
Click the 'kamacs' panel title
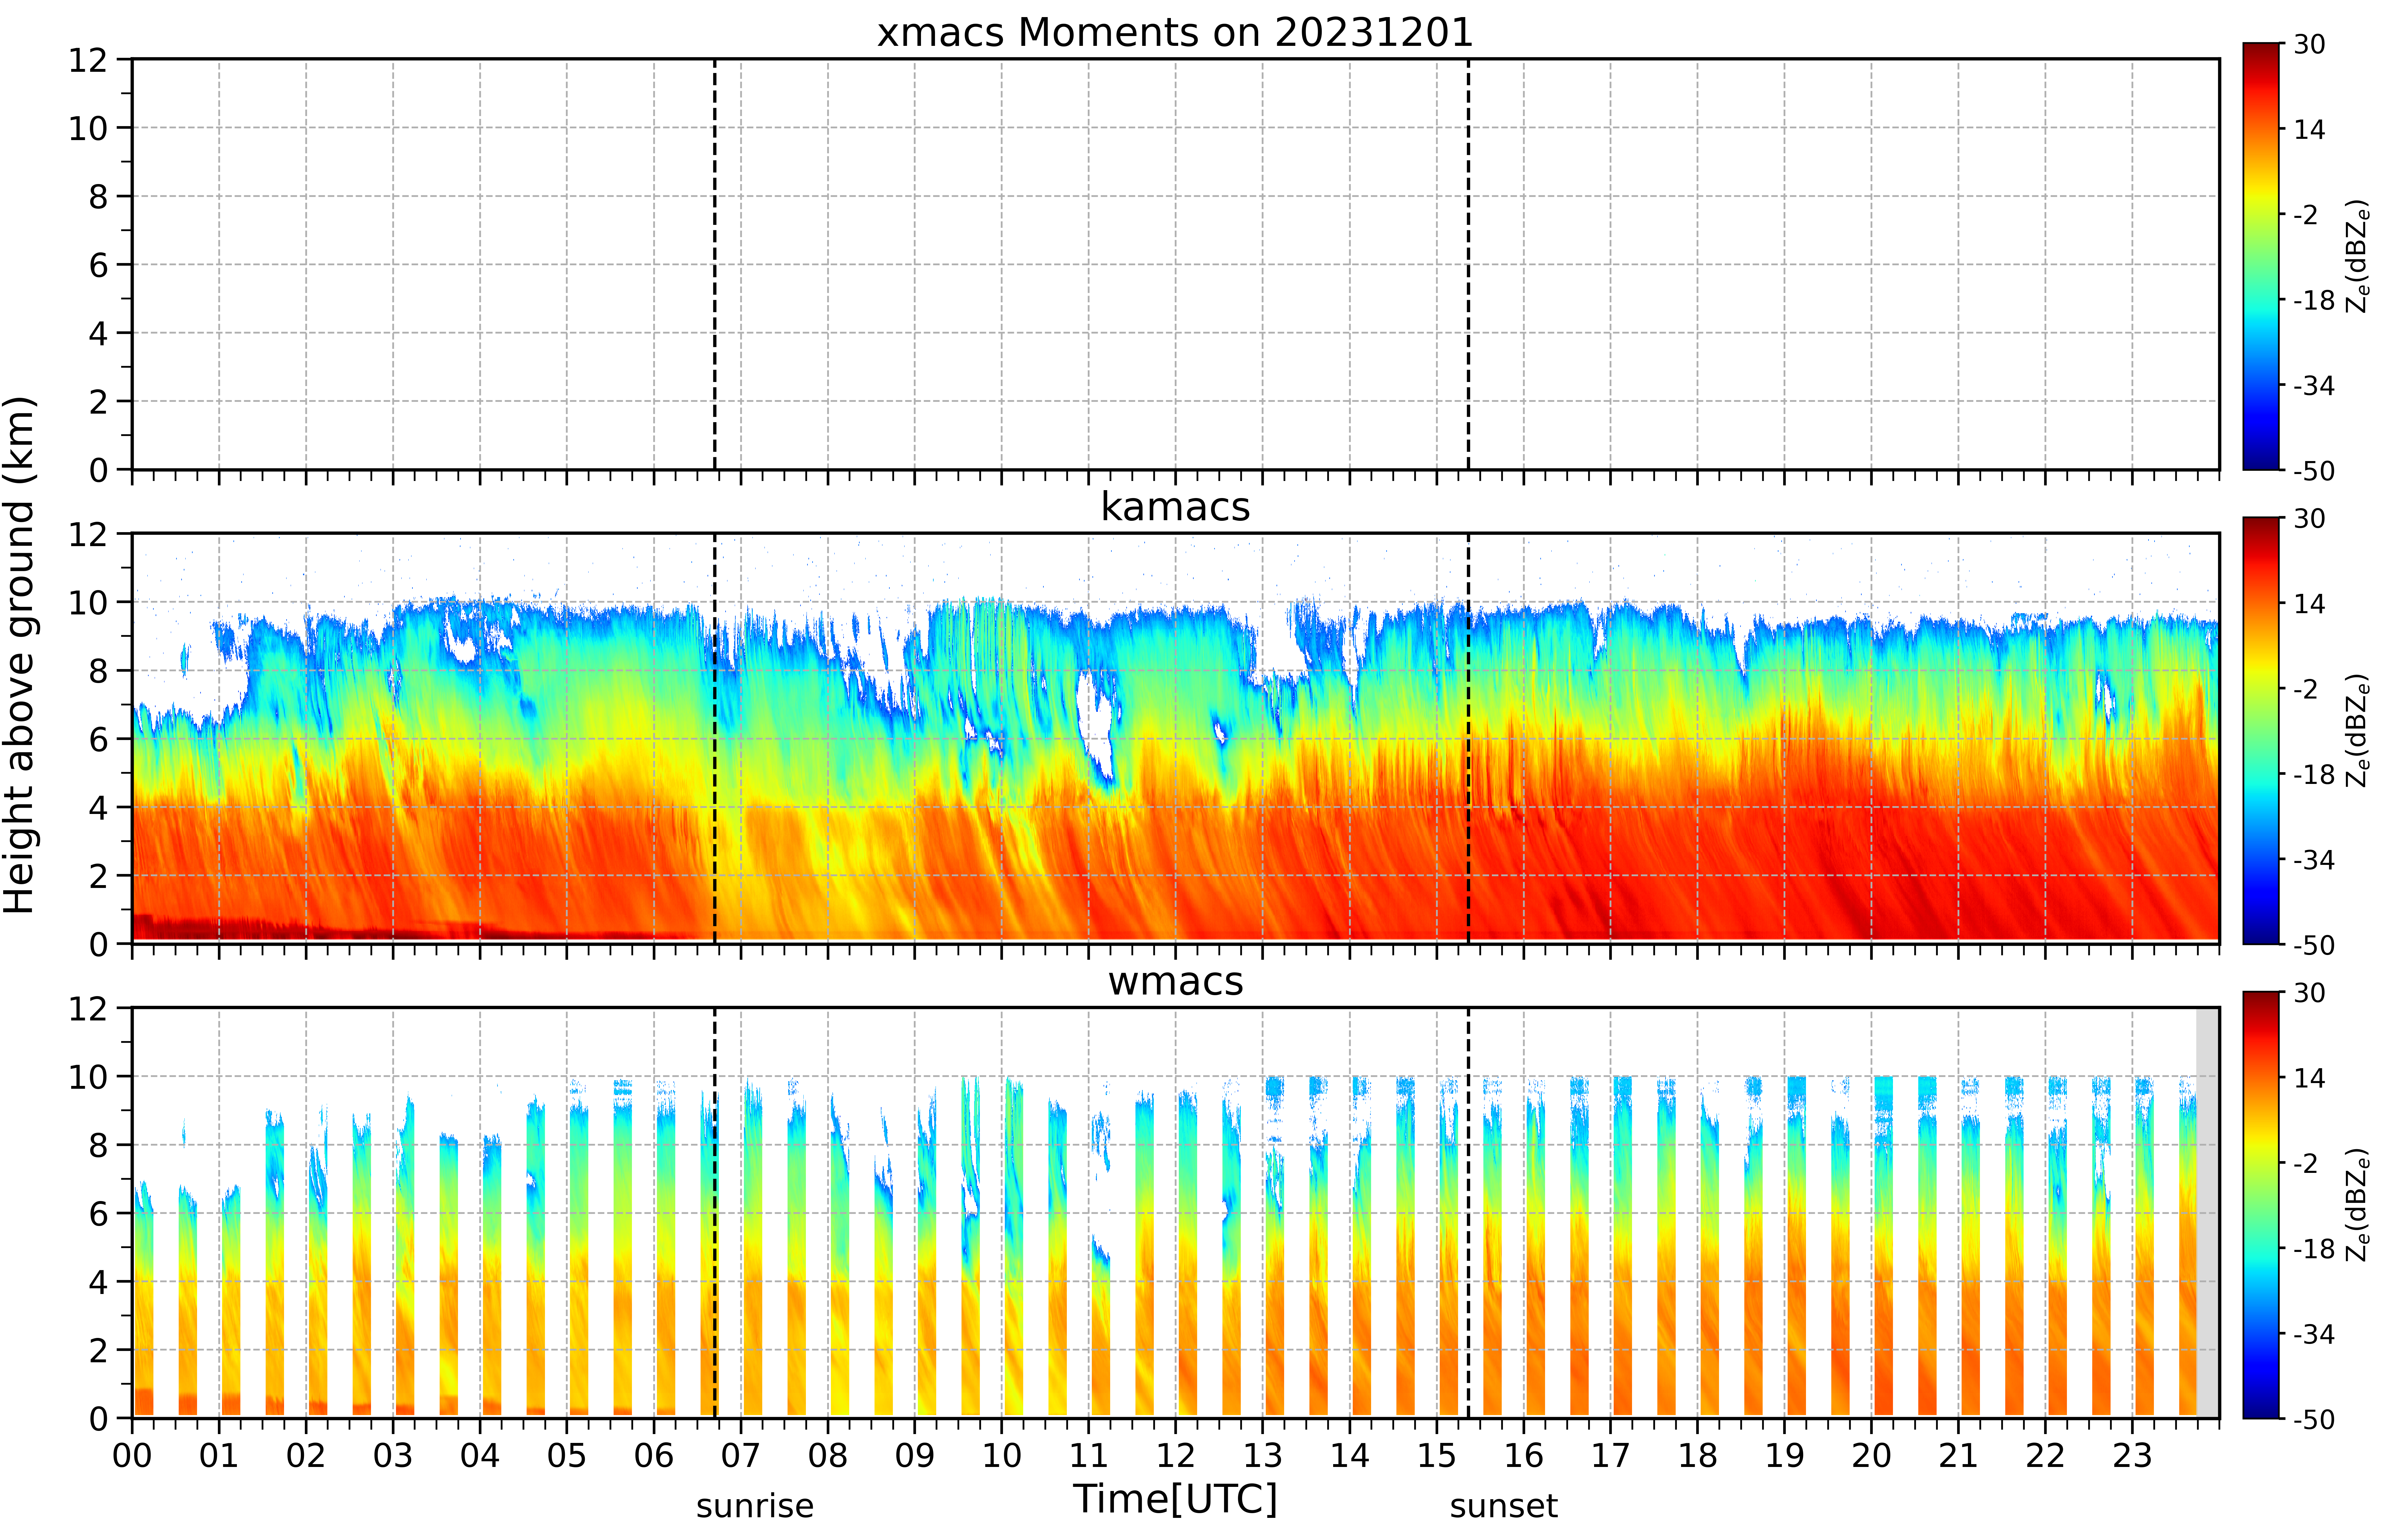pyautogui.click(x=1175, y=507)
